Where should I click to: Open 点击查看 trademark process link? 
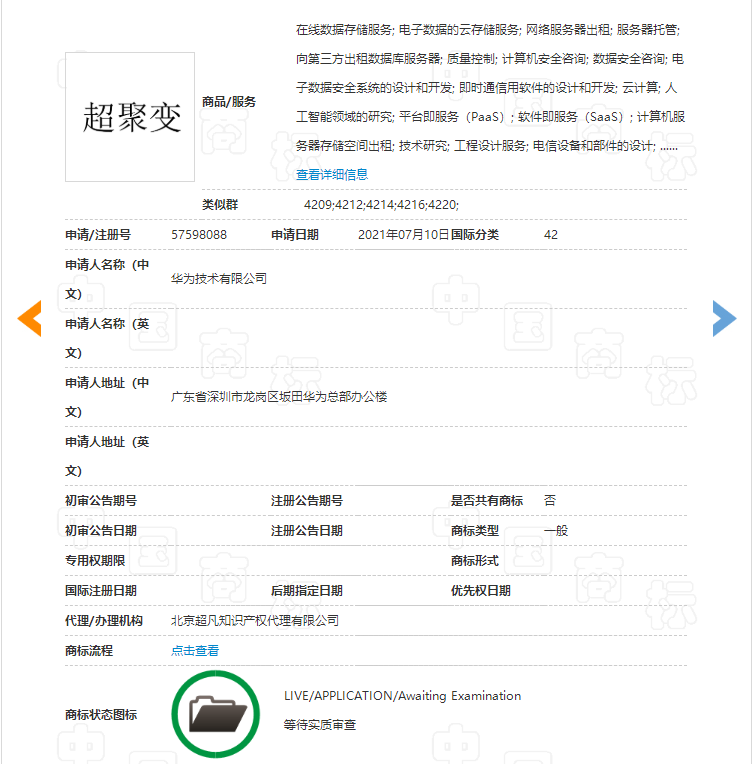[195, 650]
